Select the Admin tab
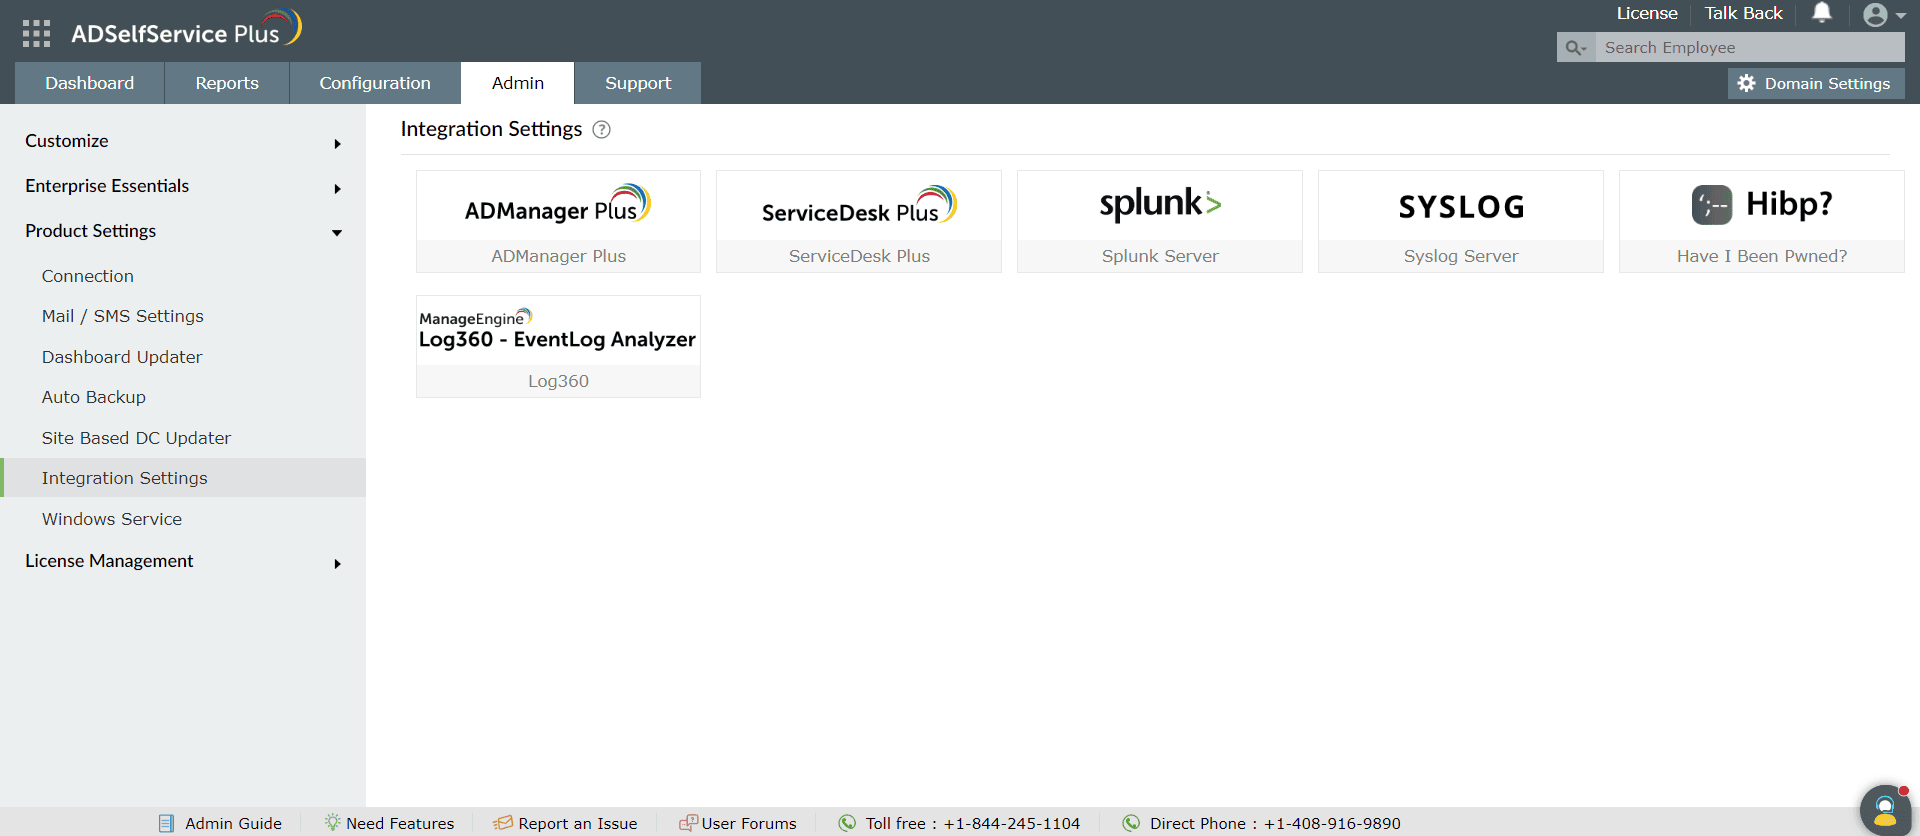 pyautogui.click(x=518, y=83)
